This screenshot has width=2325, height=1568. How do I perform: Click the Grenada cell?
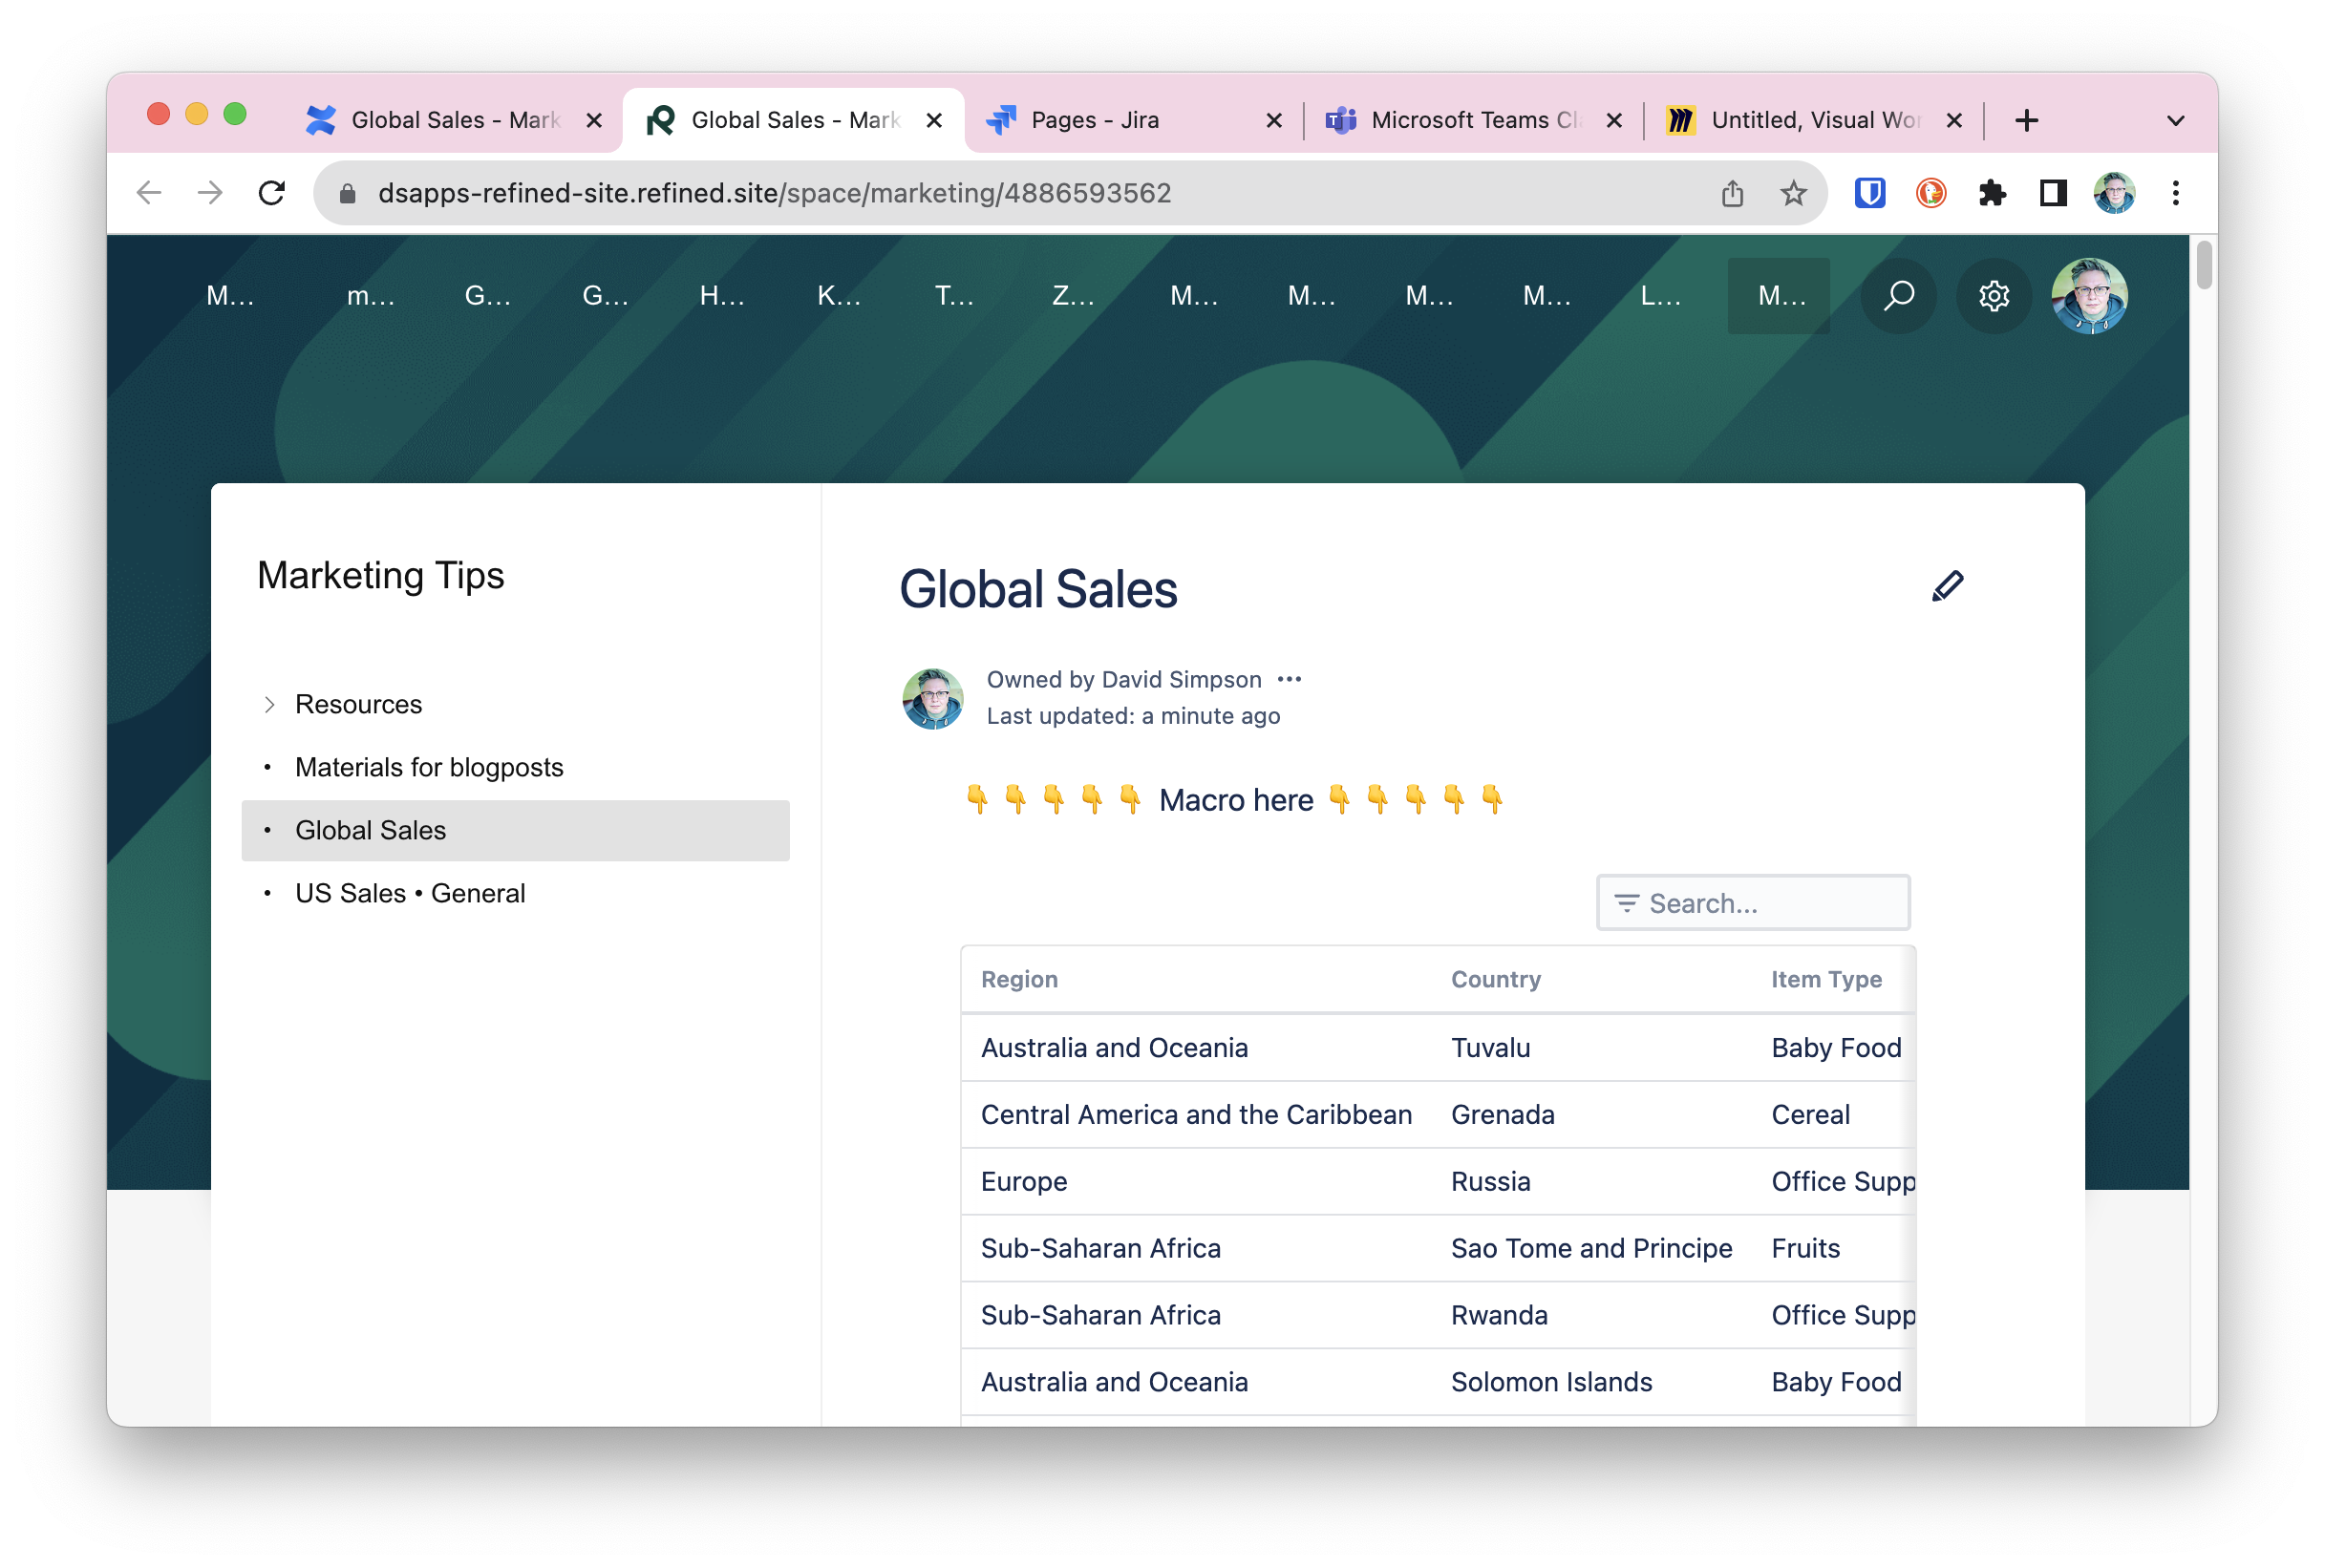[x=1502, y=1115]
